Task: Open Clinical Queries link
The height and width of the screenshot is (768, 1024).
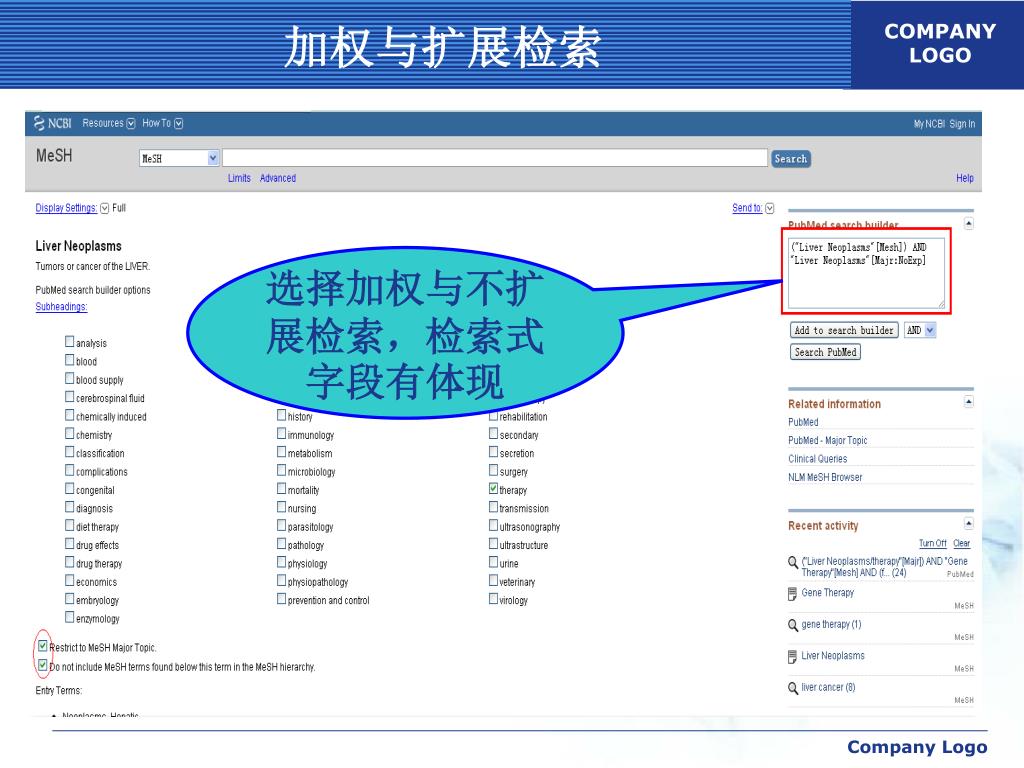Action: (818, 458)
